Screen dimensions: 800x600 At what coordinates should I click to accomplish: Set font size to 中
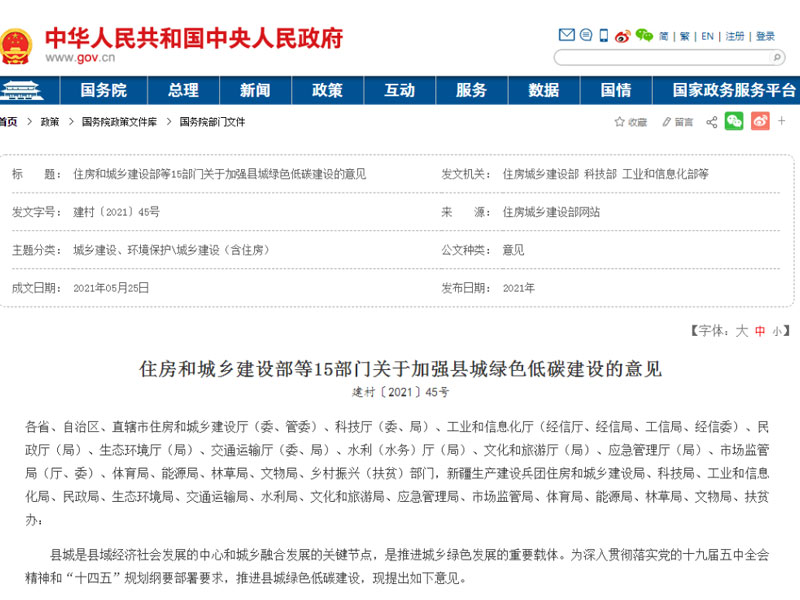[759, 331]
